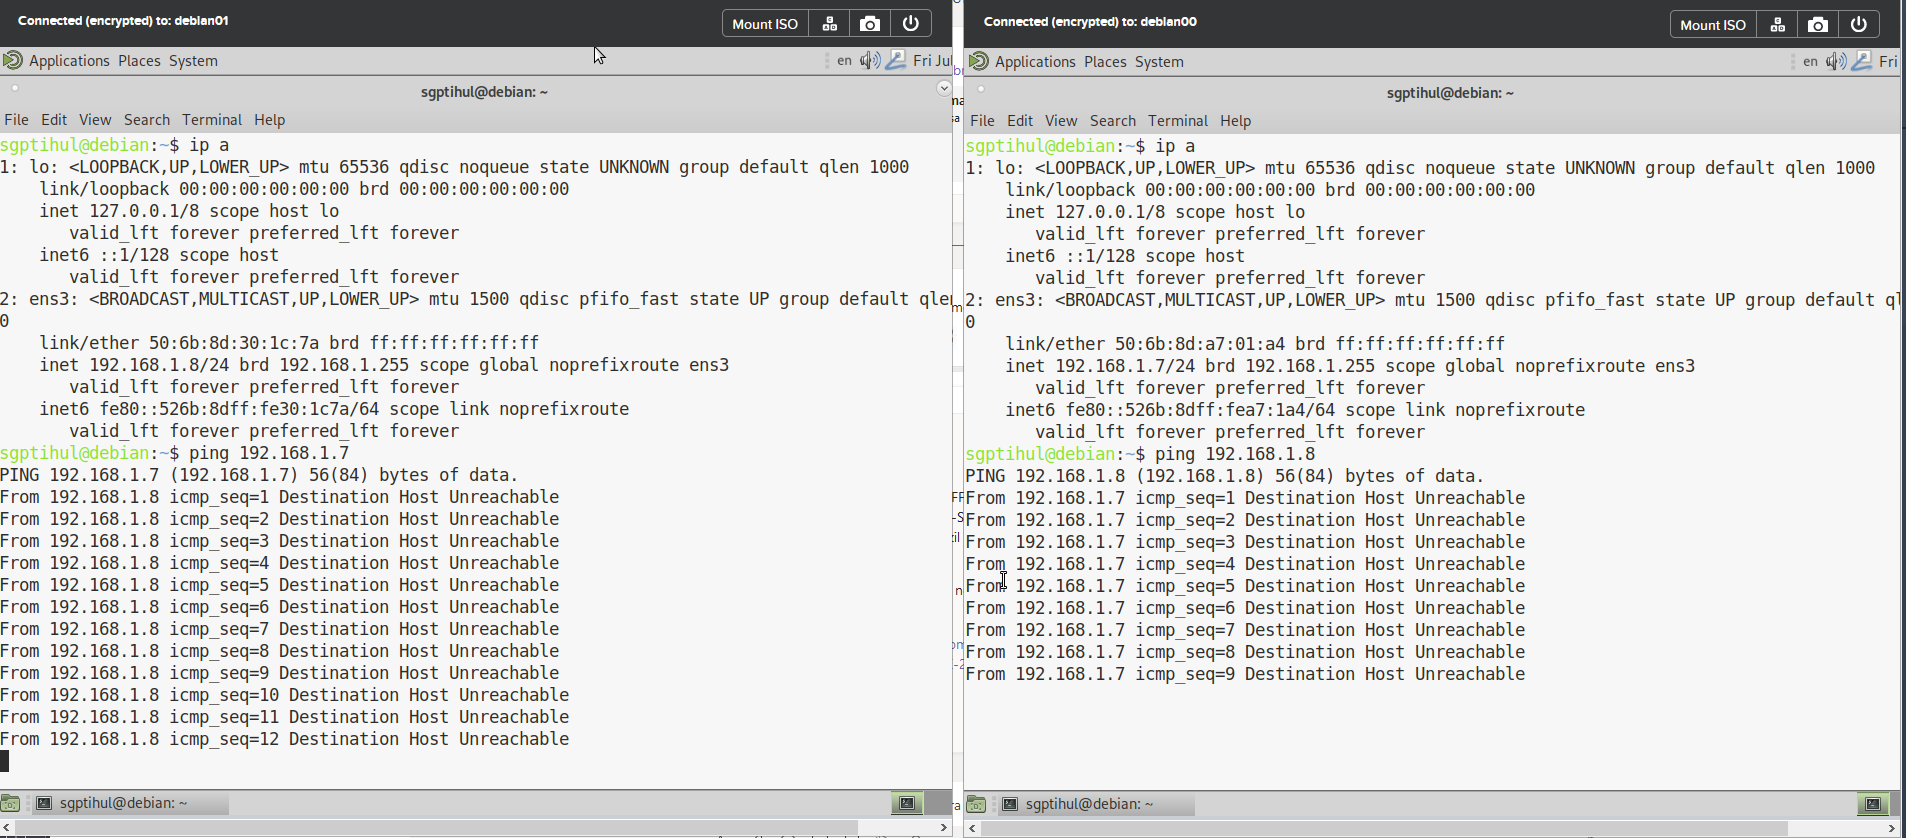Click workspace switcher on debian01 taskbar

pyautogui.click(x=907, y=803)
